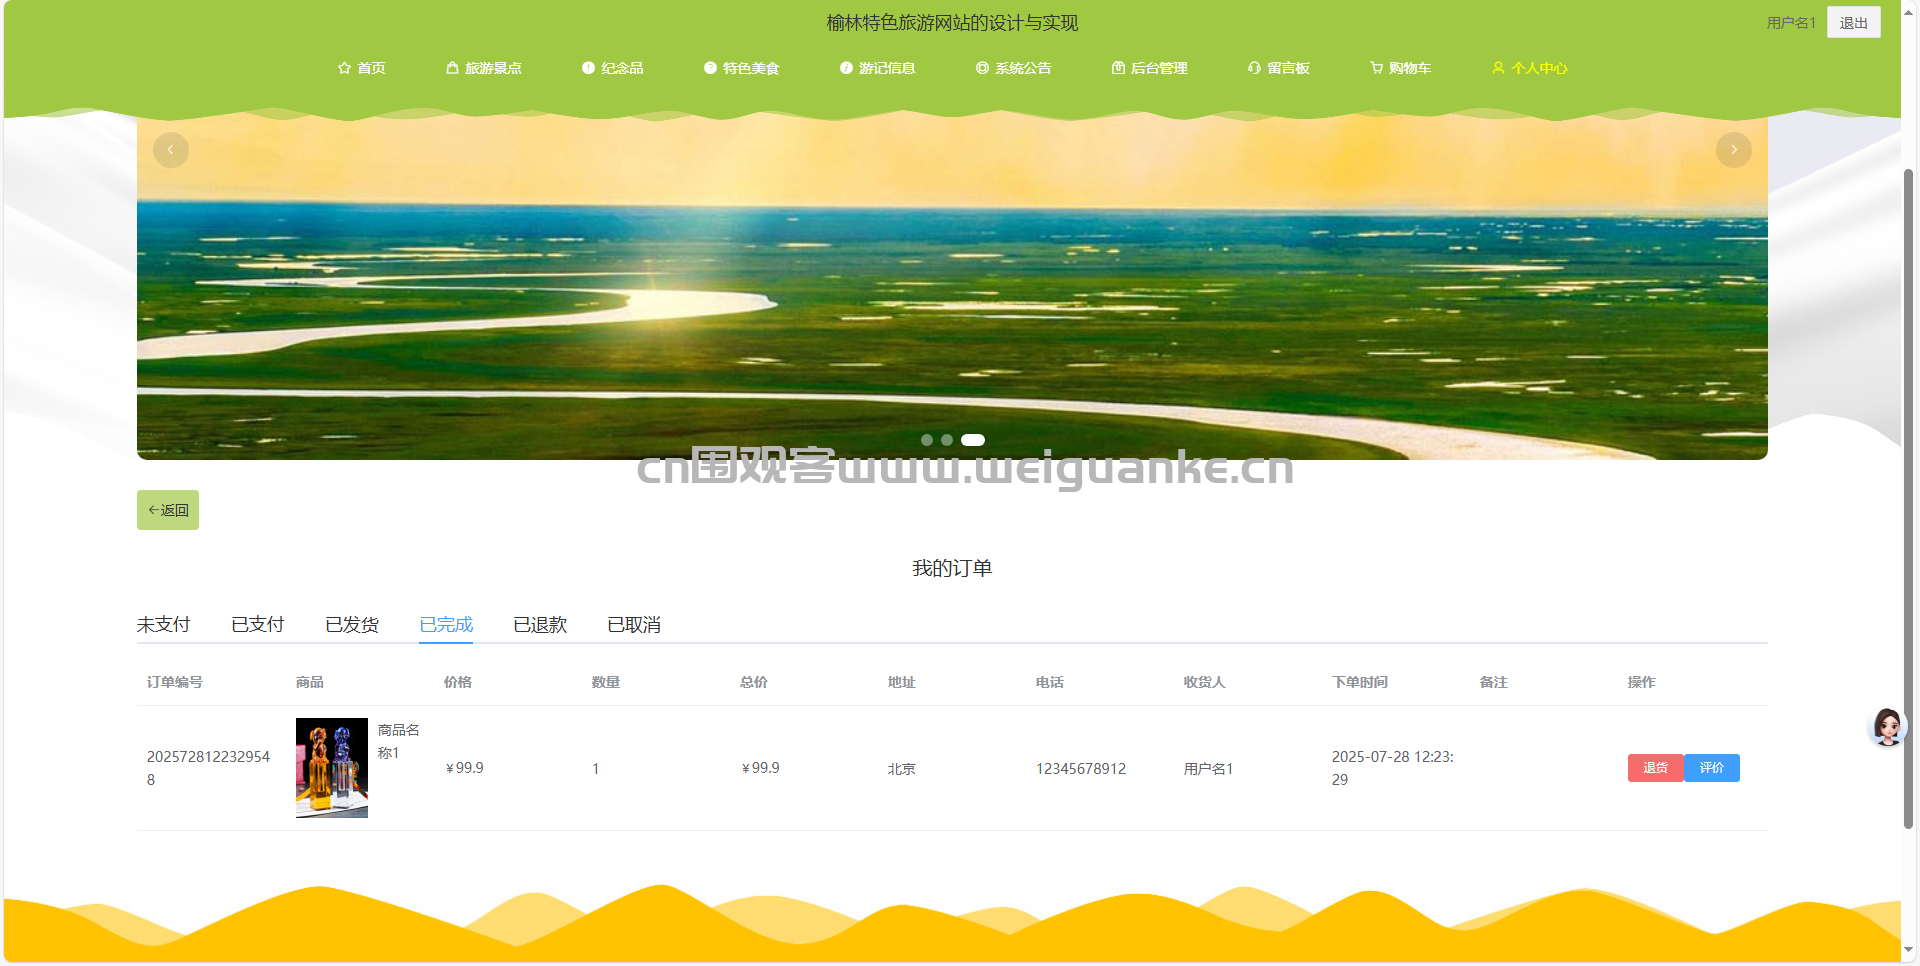This screenshot has width=1920, height=966.
Task: Open 后台管理 in the nav bar
Action: (1150, 68)
